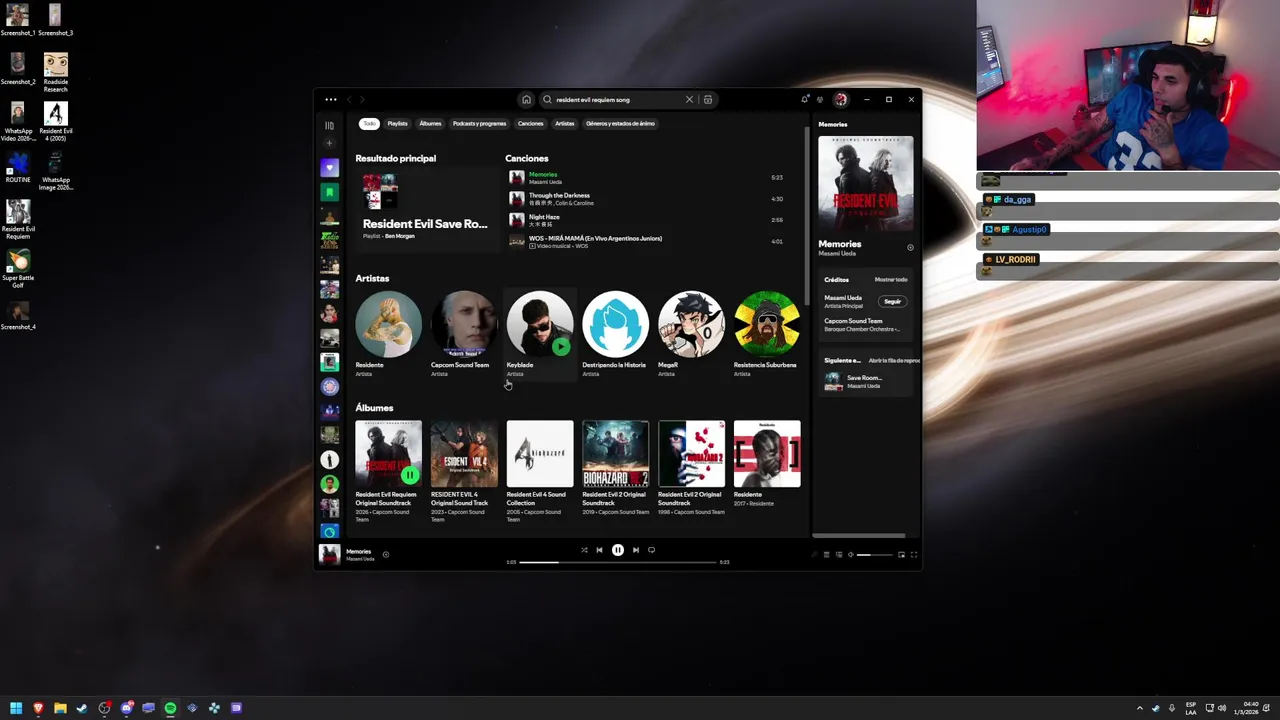The height and width of the screenshot is (720, 1280).
Task: Select the Todo filter chip
Action: coord(369,124)
